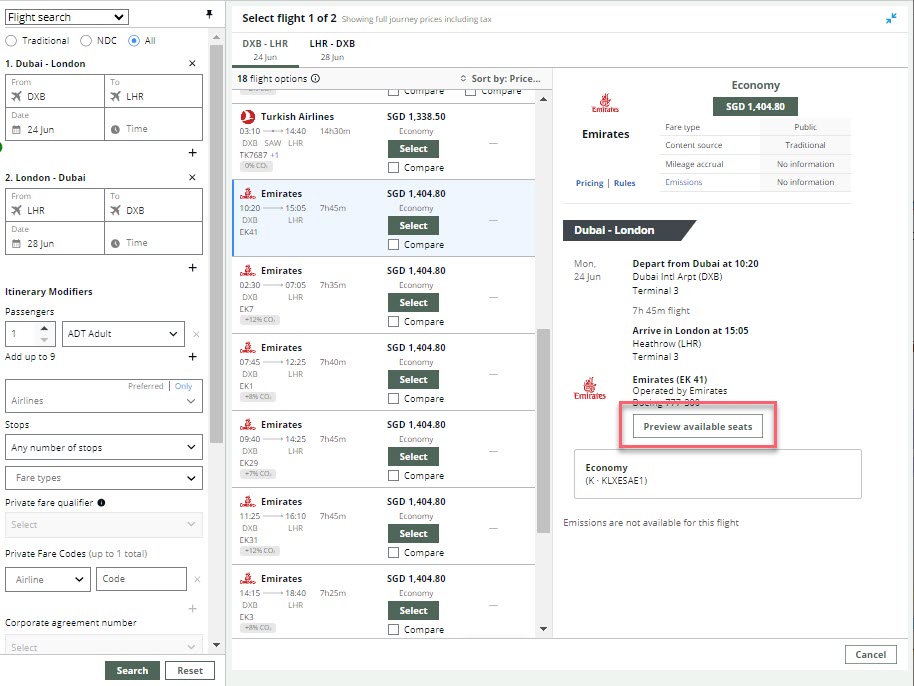This screenshot has width=914, height=686.
Task: Click the clock icon for London - Dubai time
Action: [x=115, y=244]
